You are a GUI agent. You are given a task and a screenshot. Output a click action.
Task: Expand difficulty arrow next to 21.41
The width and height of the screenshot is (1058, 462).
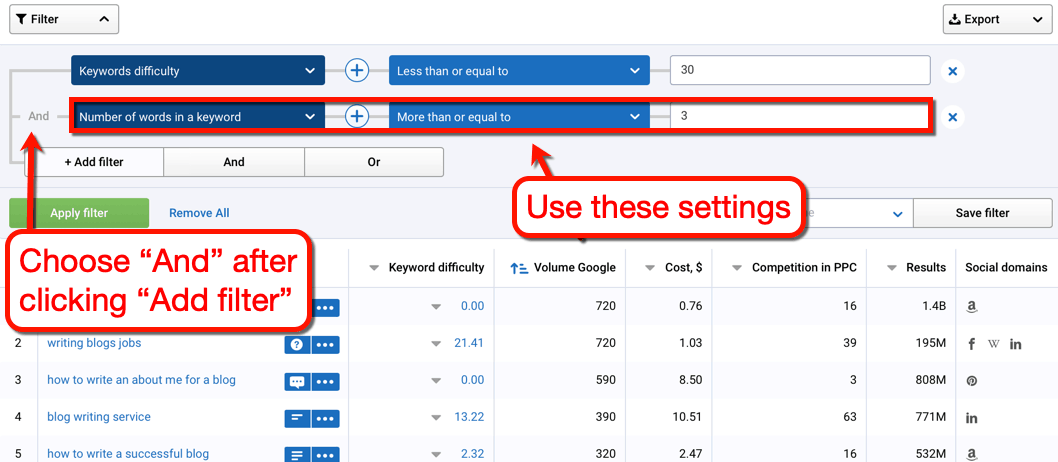(437, 345)
